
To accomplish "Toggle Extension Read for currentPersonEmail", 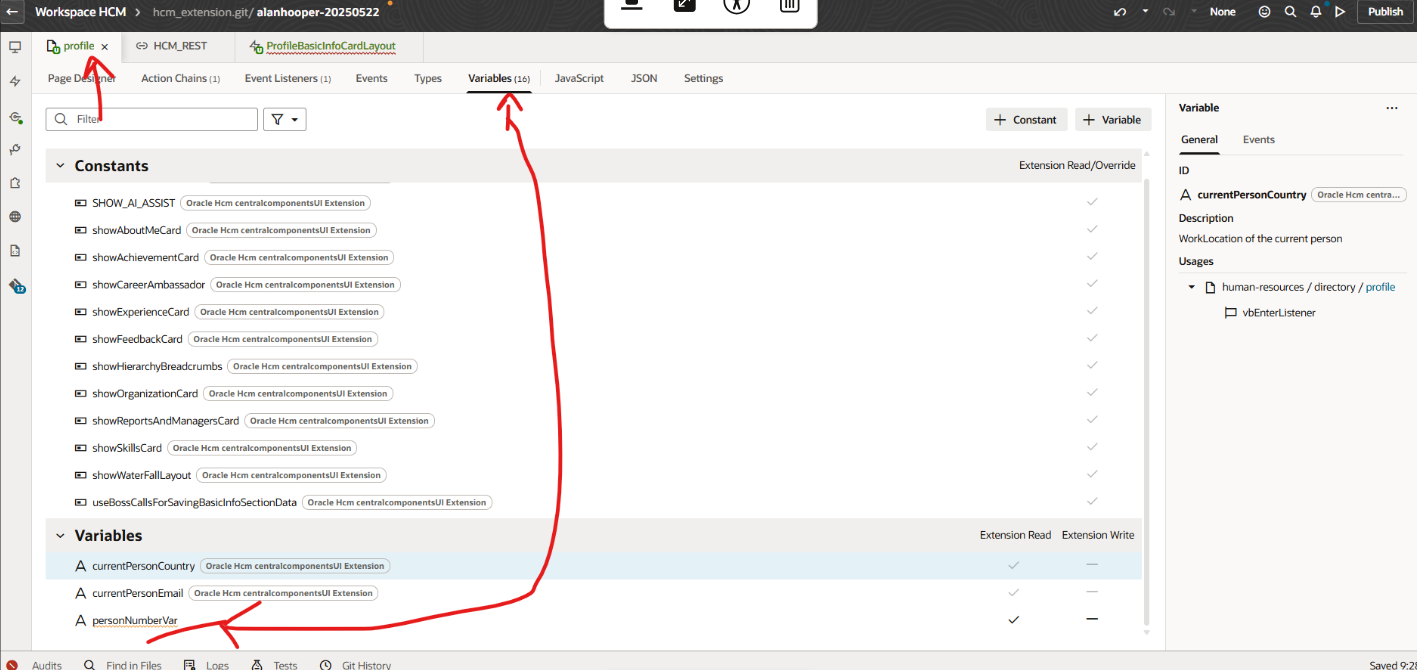I will tap(1013, 592).
